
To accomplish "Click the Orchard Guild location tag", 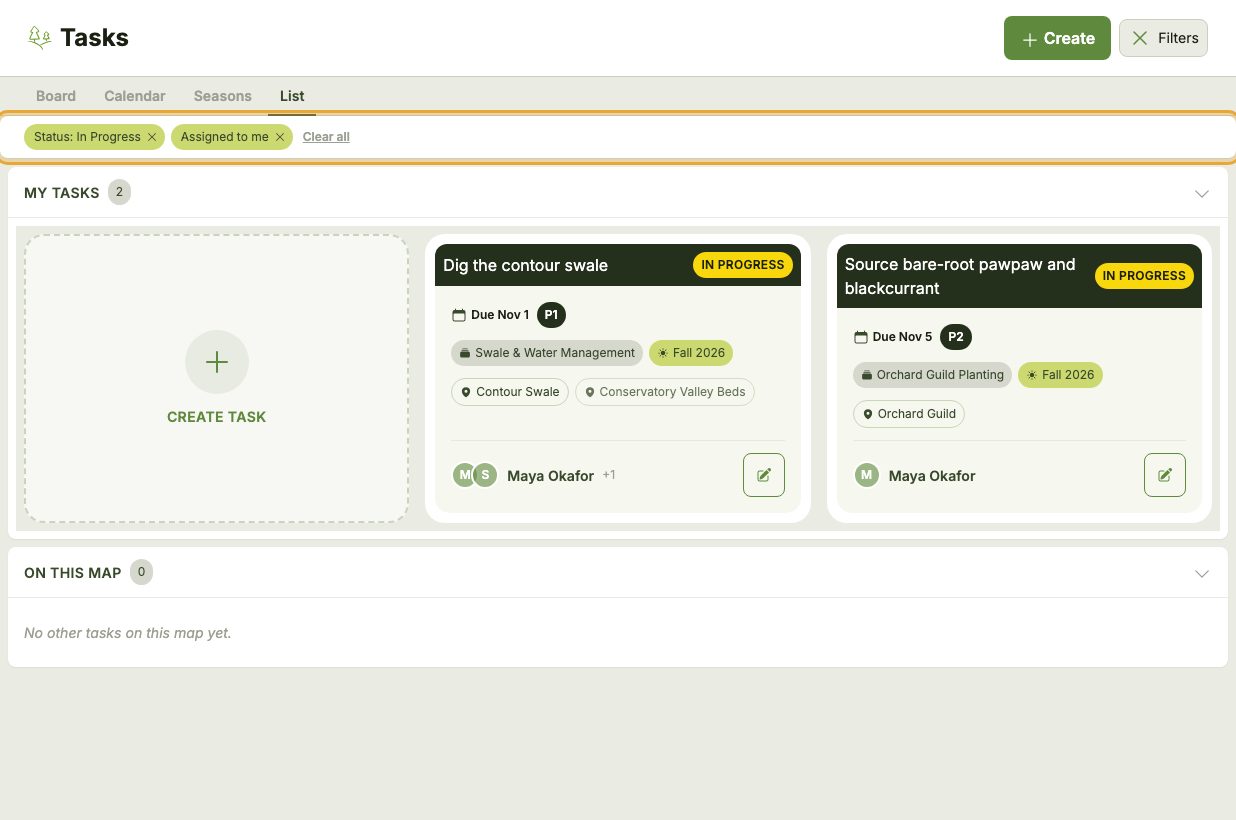I will click(909, 414).
